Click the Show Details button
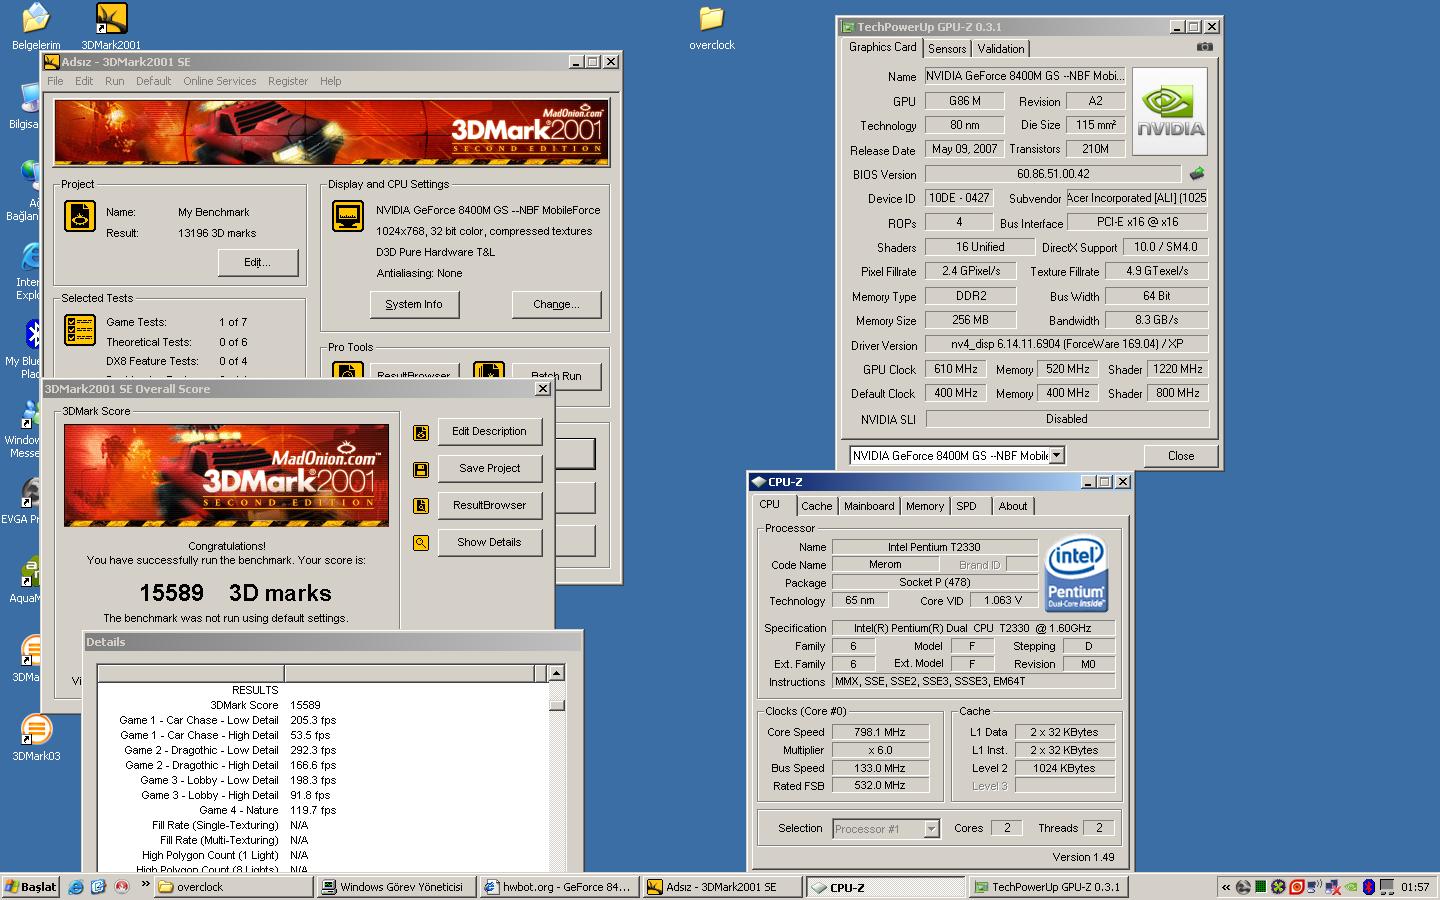Viewport: 1440px width, 900px height. coord(489,543)
